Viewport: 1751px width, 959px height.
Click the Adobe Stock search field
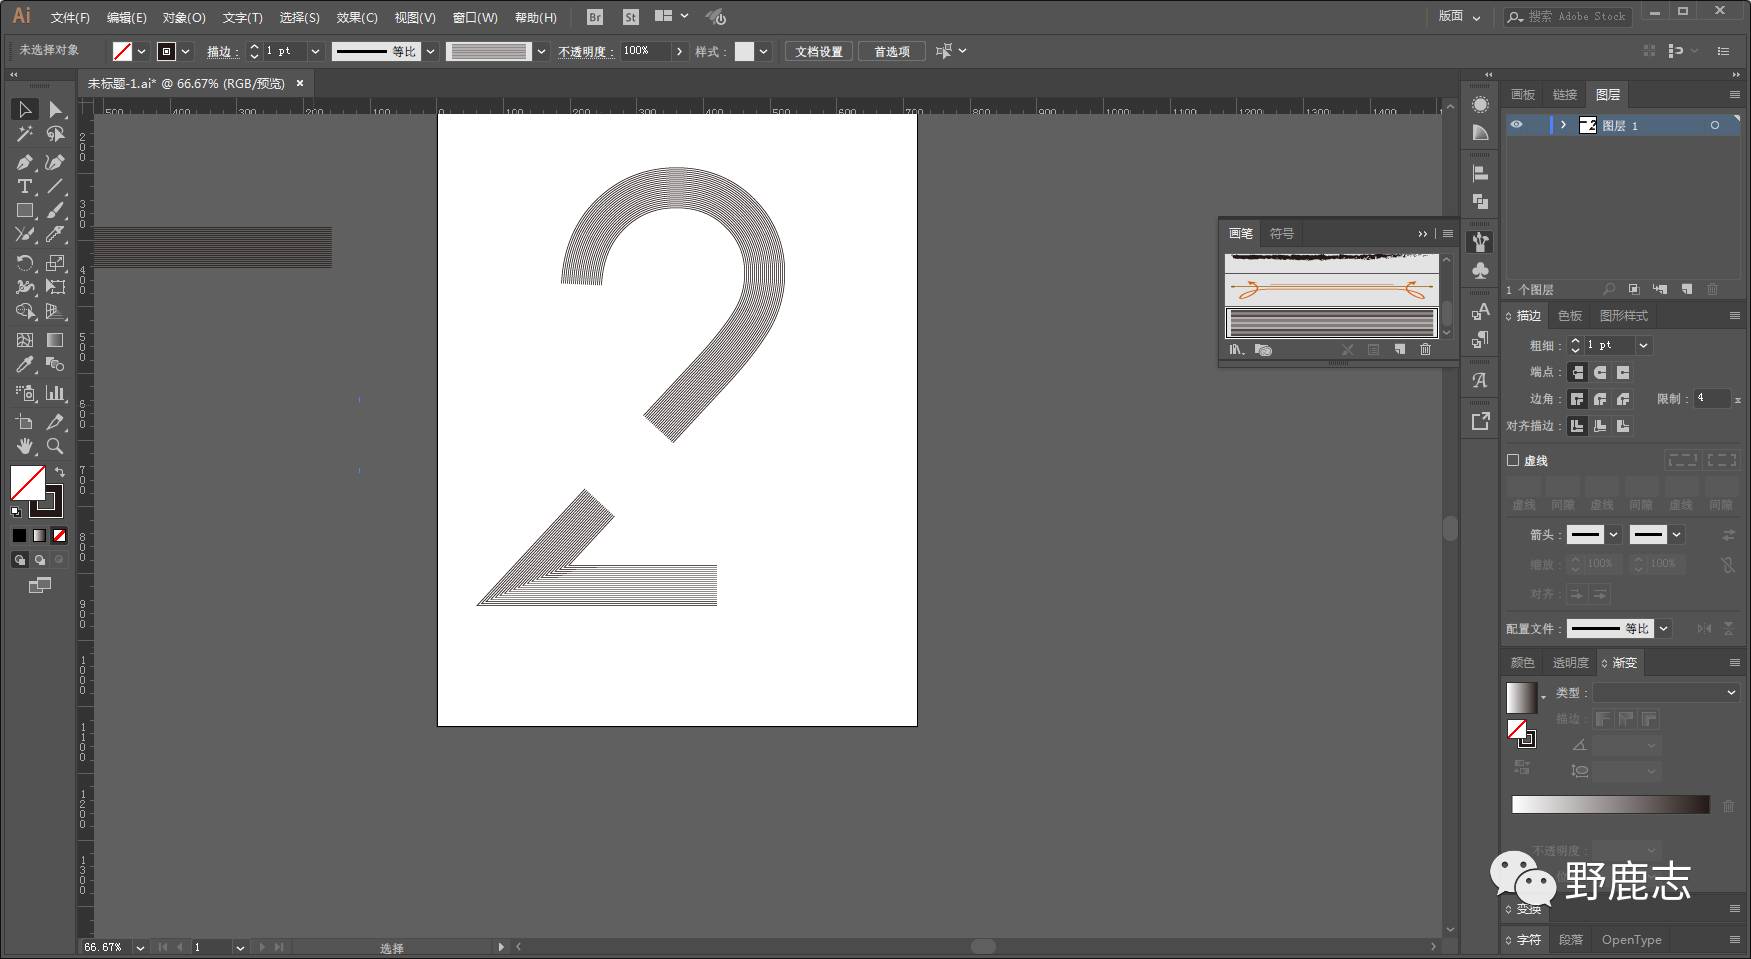1575,17
